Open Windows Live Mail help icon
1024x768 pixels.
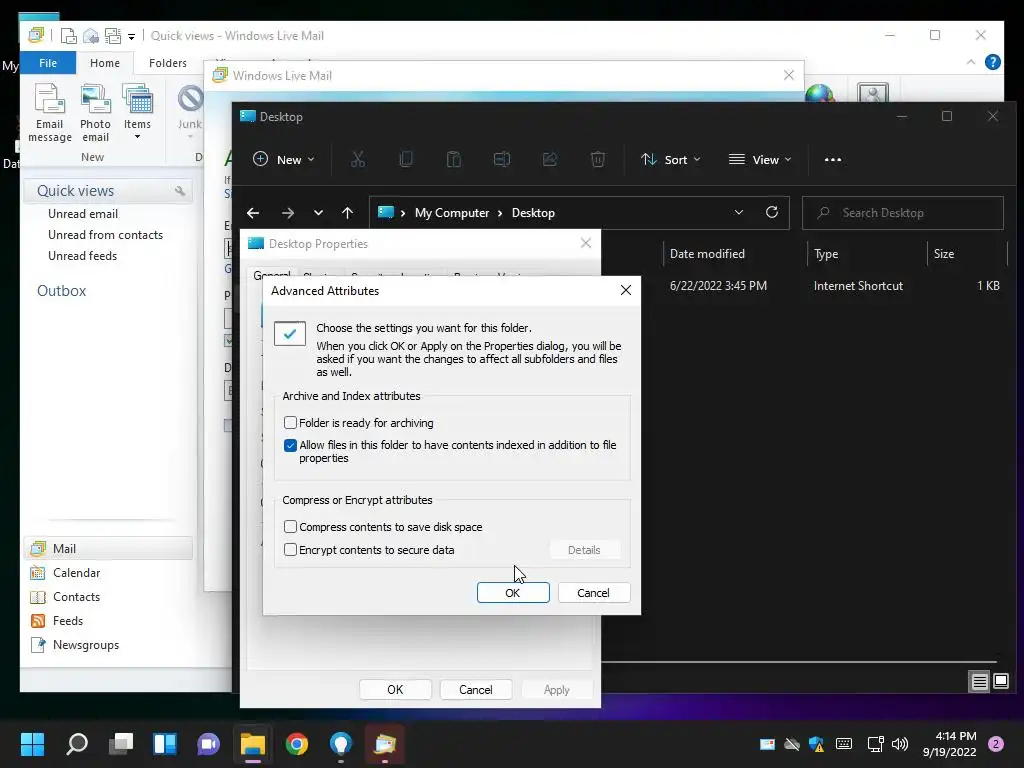point(993,62)
